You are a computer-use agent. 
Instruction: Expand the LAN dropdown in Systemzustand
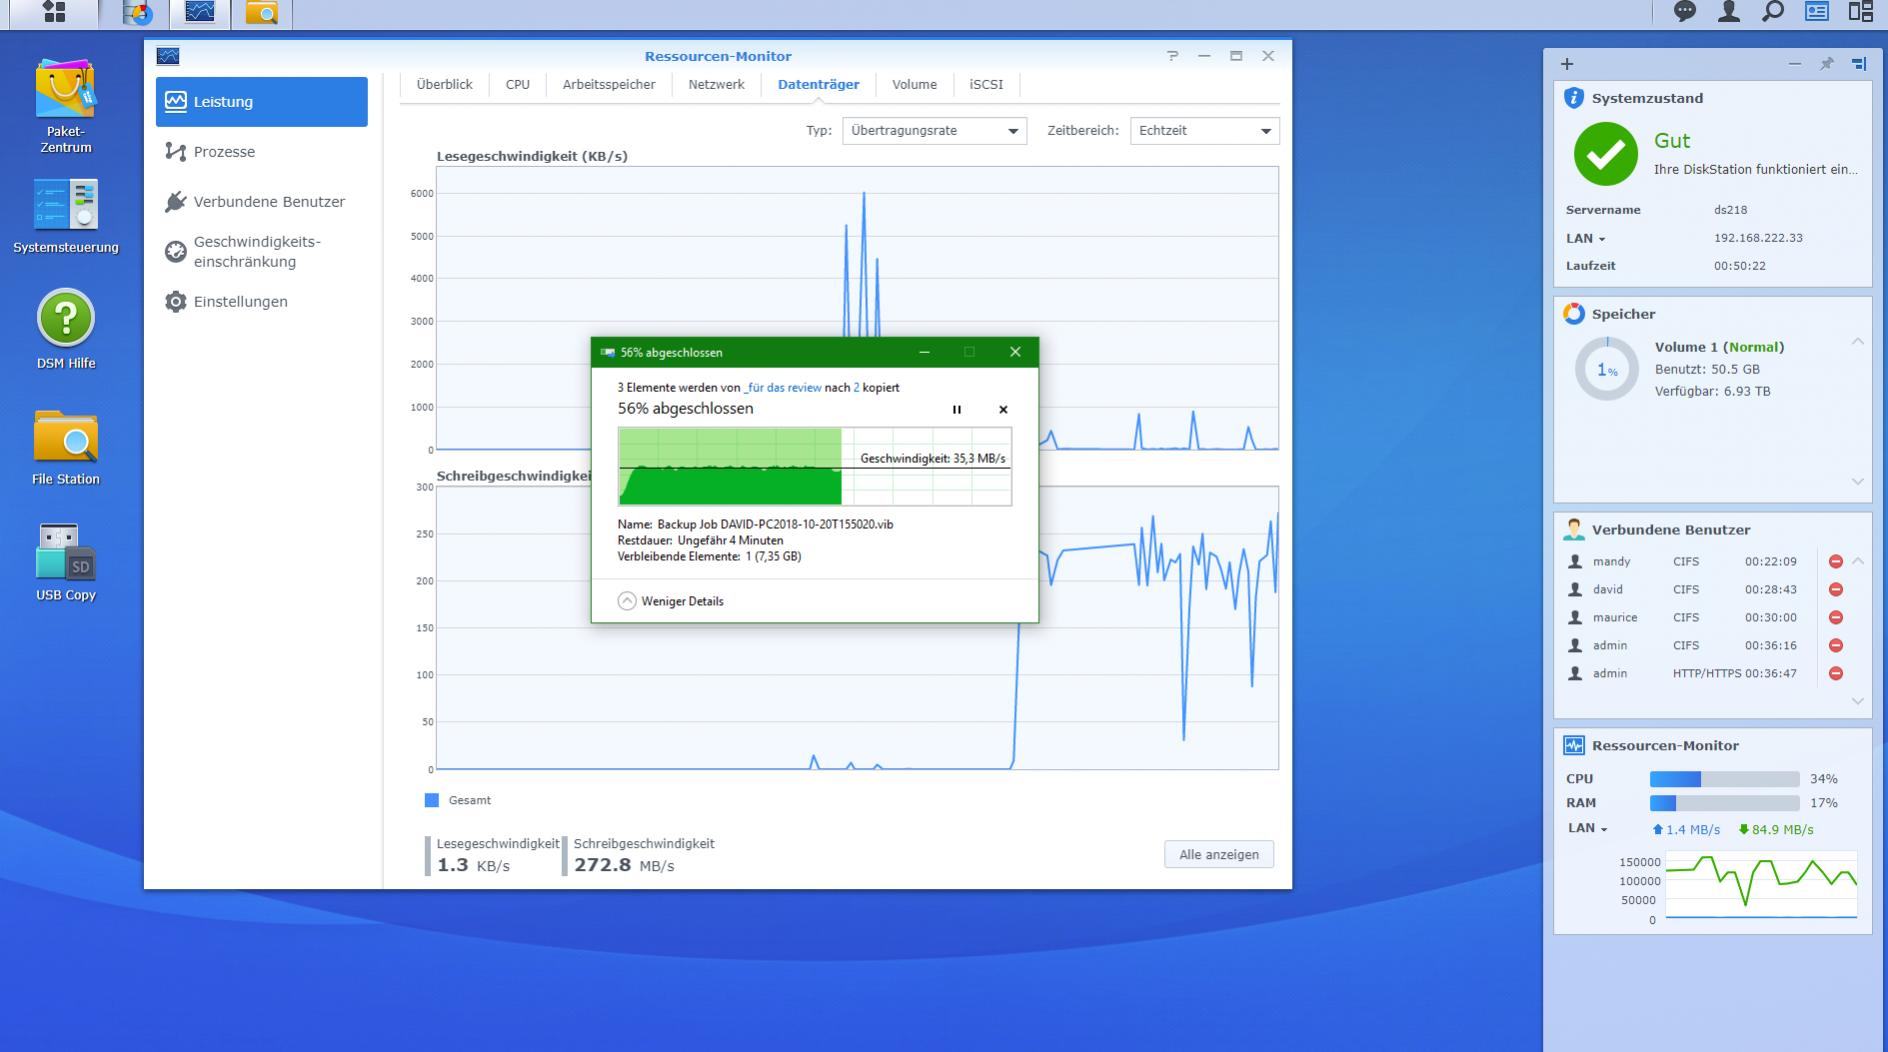(x=1586, y=238)
